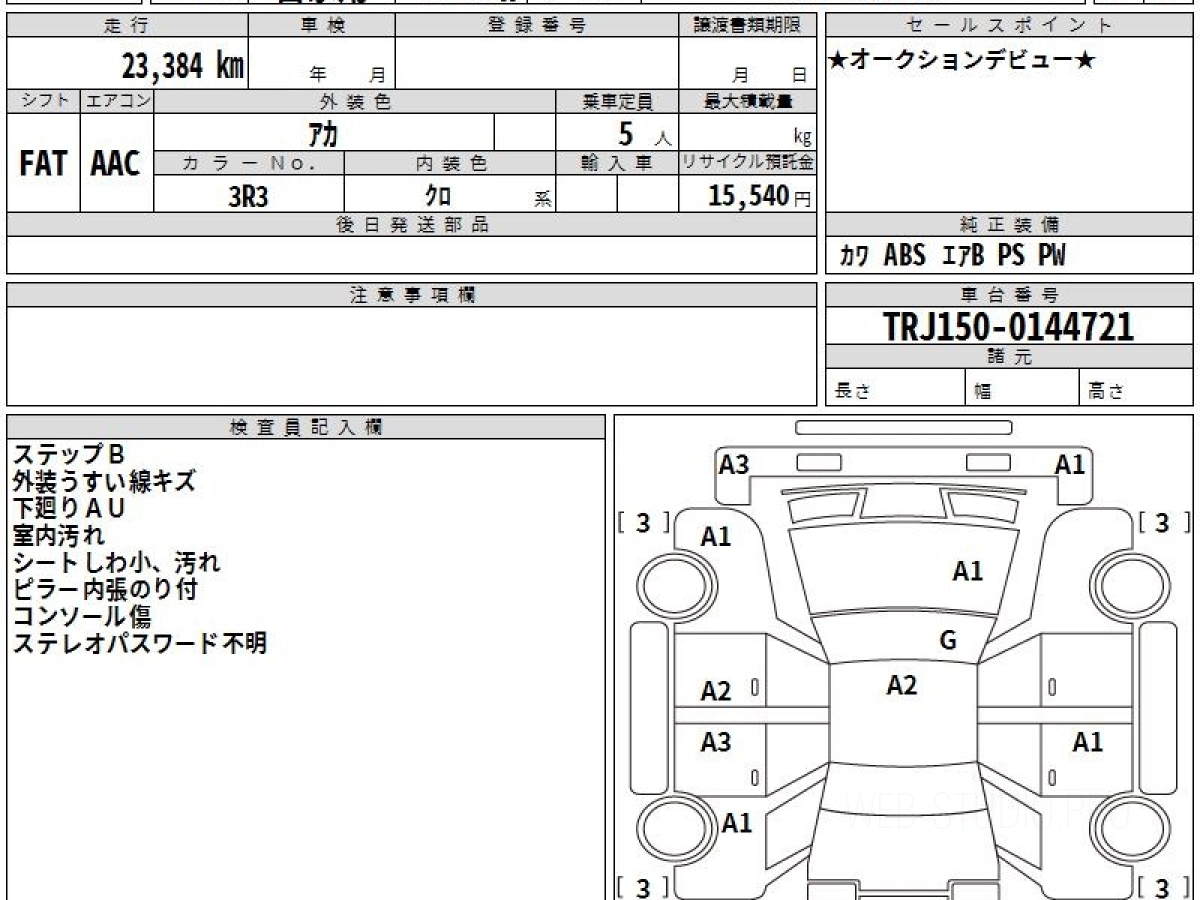Click the 高さ dimension label
1200x900 pixels.
(x=1107, y=392)
